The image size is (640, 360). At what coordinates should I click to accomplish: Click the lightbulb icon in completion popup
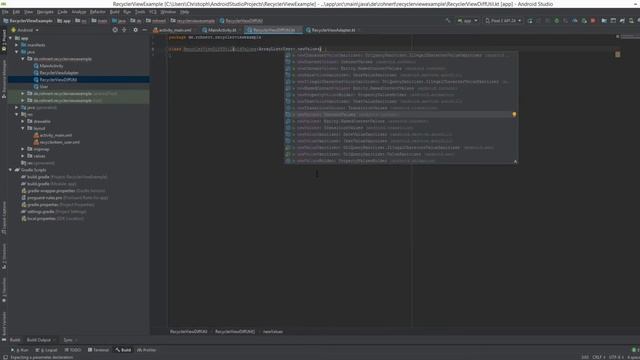click(514, 115)
